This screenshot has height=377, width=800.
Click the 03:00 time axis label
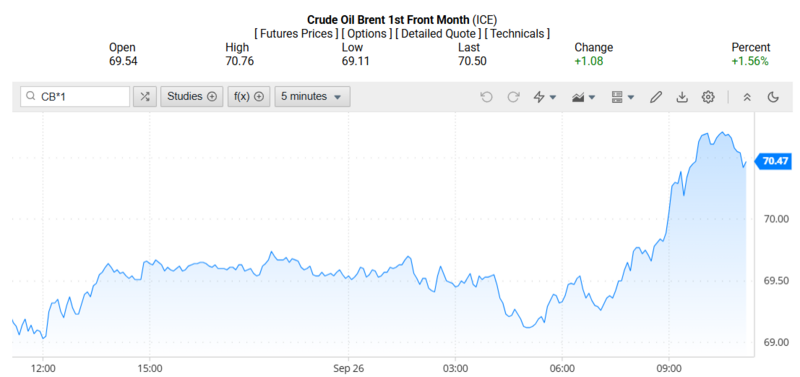point(455,367)
